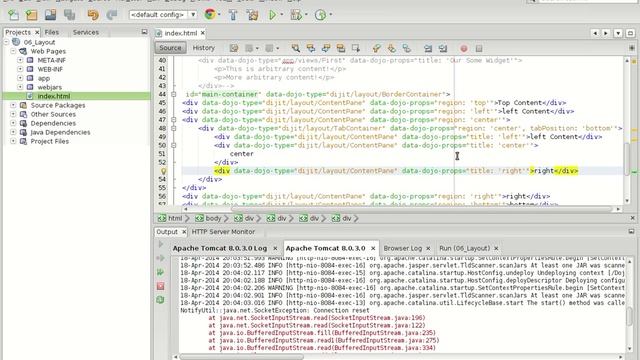This screenshot has width=640, height=360.
Task: Toggle highlight search in editor toolbar
Action: click(x=341, y=48)
